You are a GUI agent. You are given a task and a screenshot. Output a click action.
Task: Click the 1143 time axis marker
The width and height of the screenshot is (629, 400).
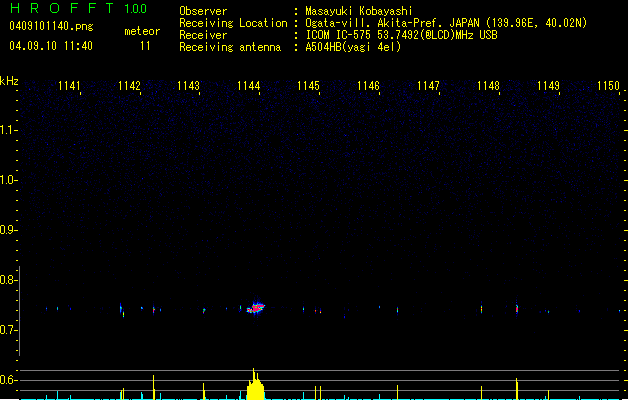coord(189,86)
